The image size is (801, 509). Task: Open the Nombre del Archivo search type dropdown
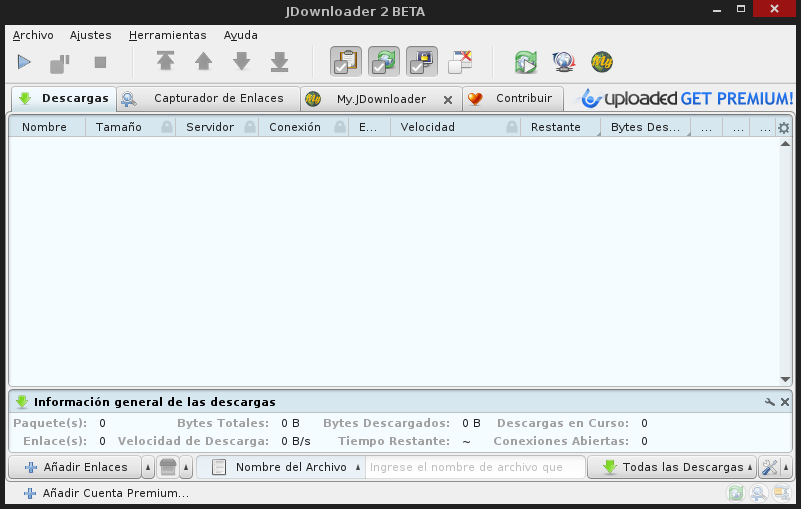click(281, 467)
